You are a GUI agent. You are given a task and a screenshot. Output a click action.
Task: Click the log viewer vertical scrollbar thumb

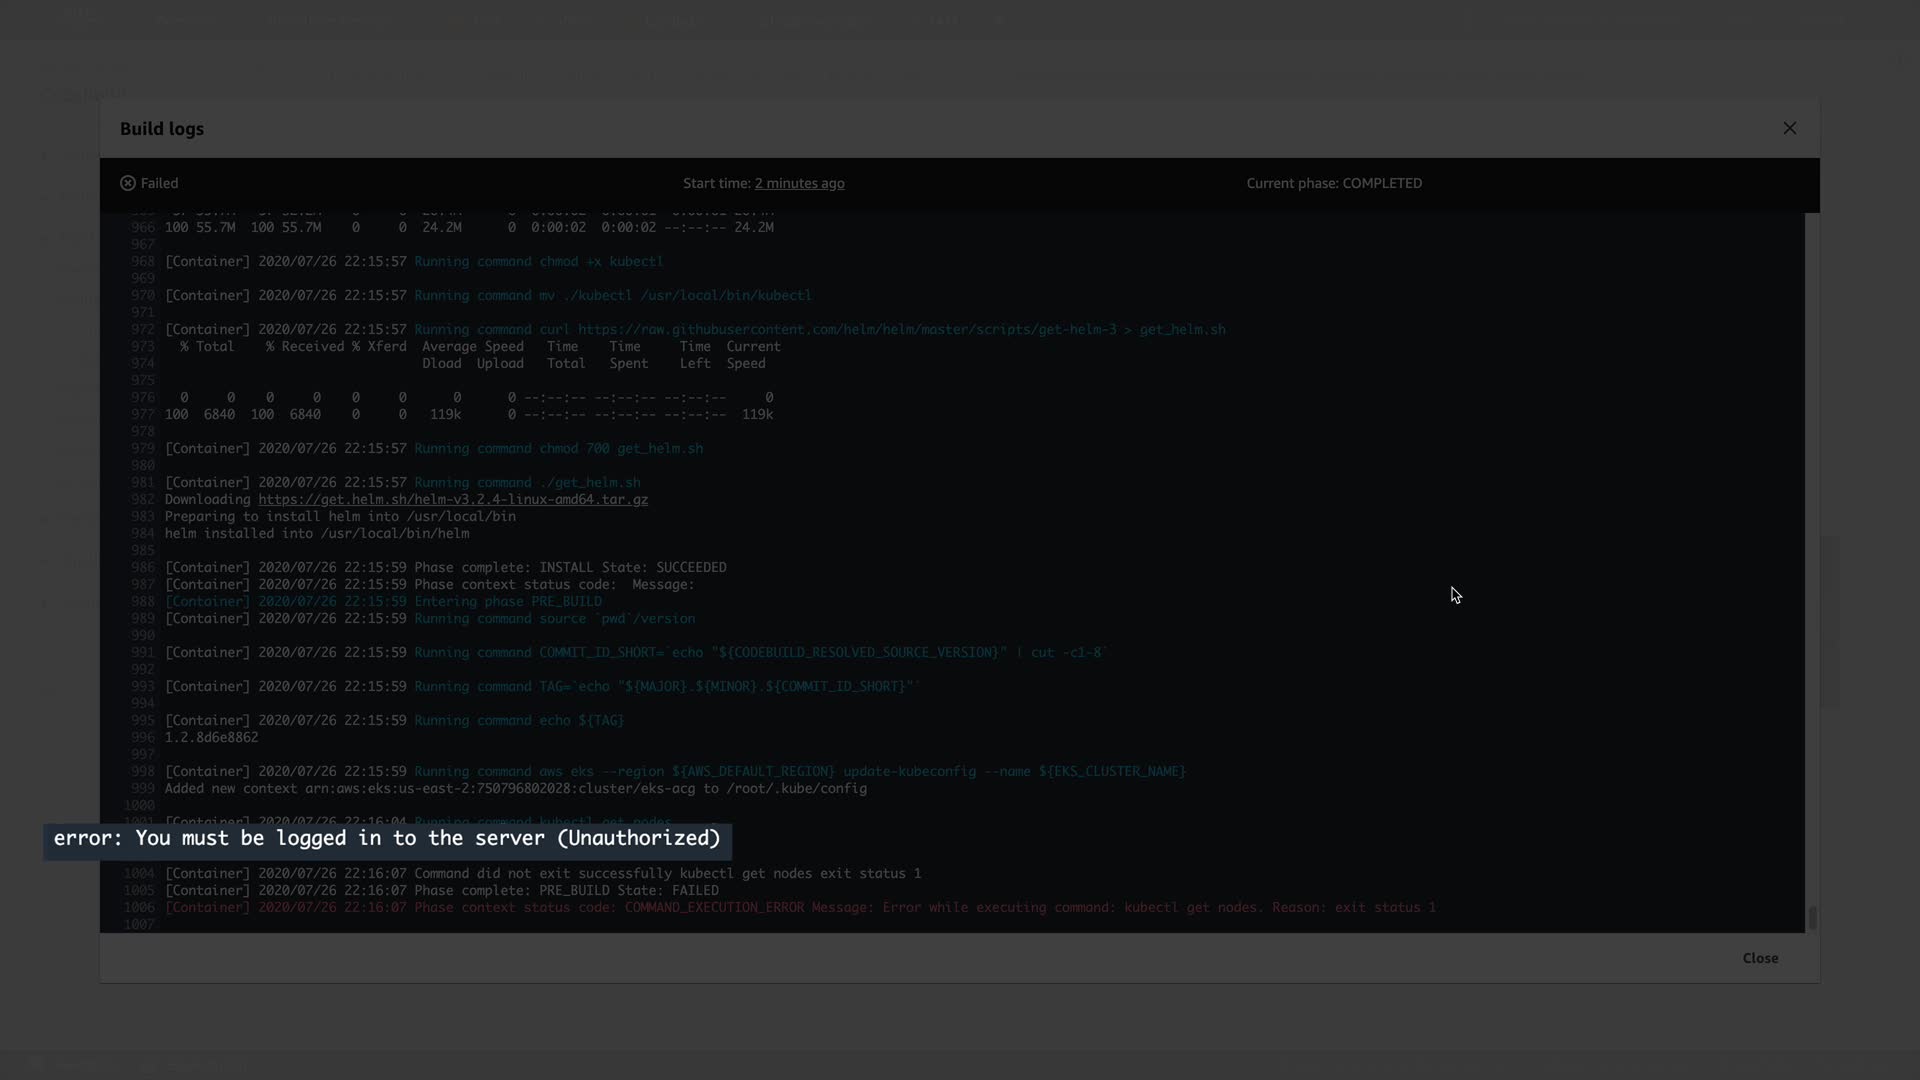[1812, 917]
